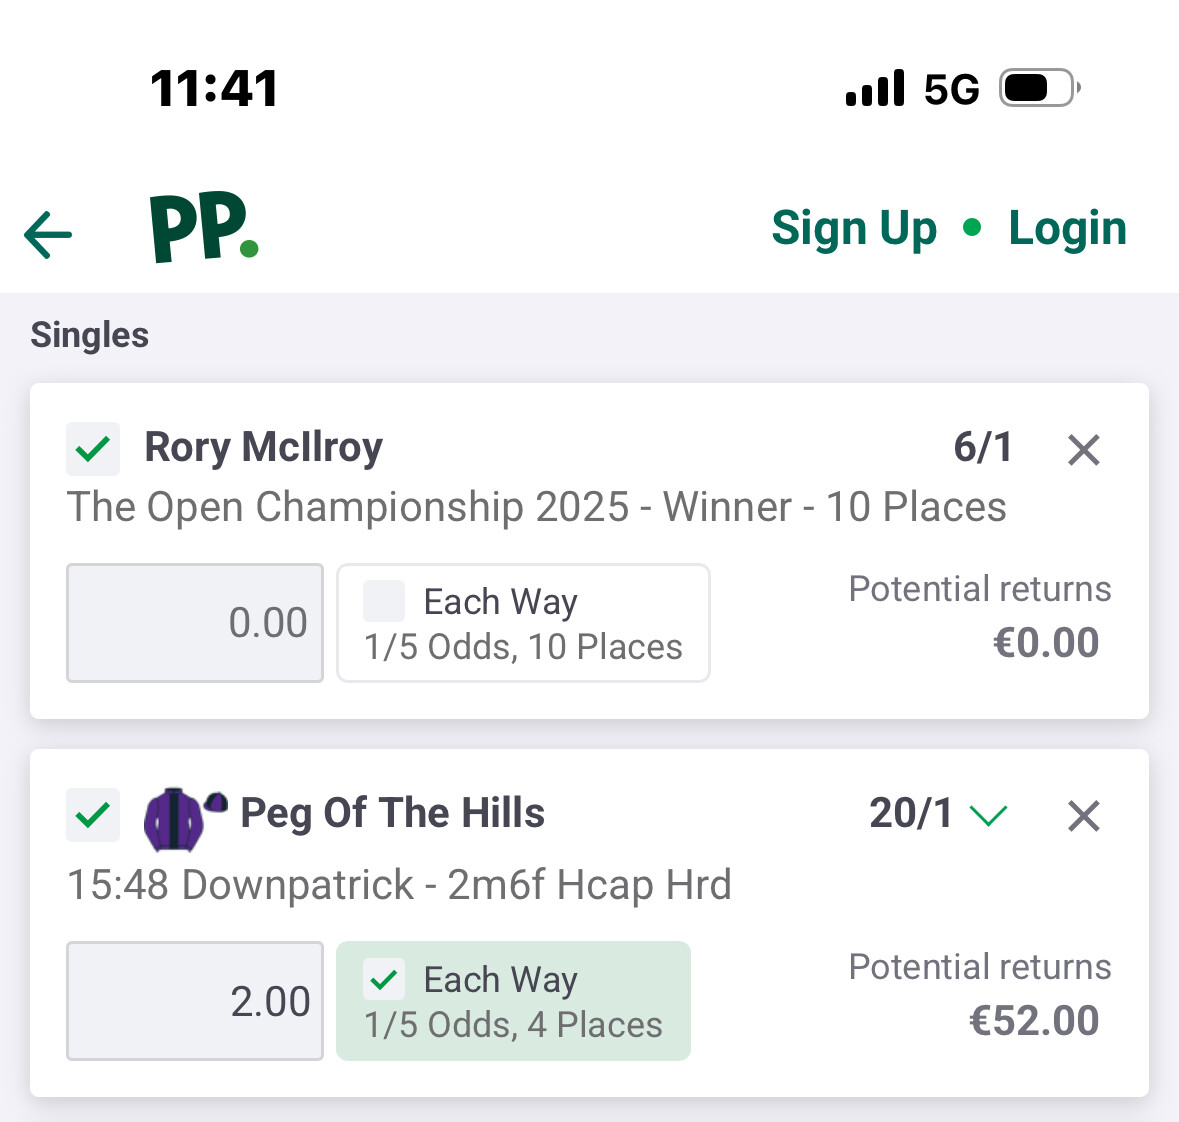This screenshot has height=1122, width=1179.
Task: Tap the Paddy Power PP logo
Action: pos(204,228)
